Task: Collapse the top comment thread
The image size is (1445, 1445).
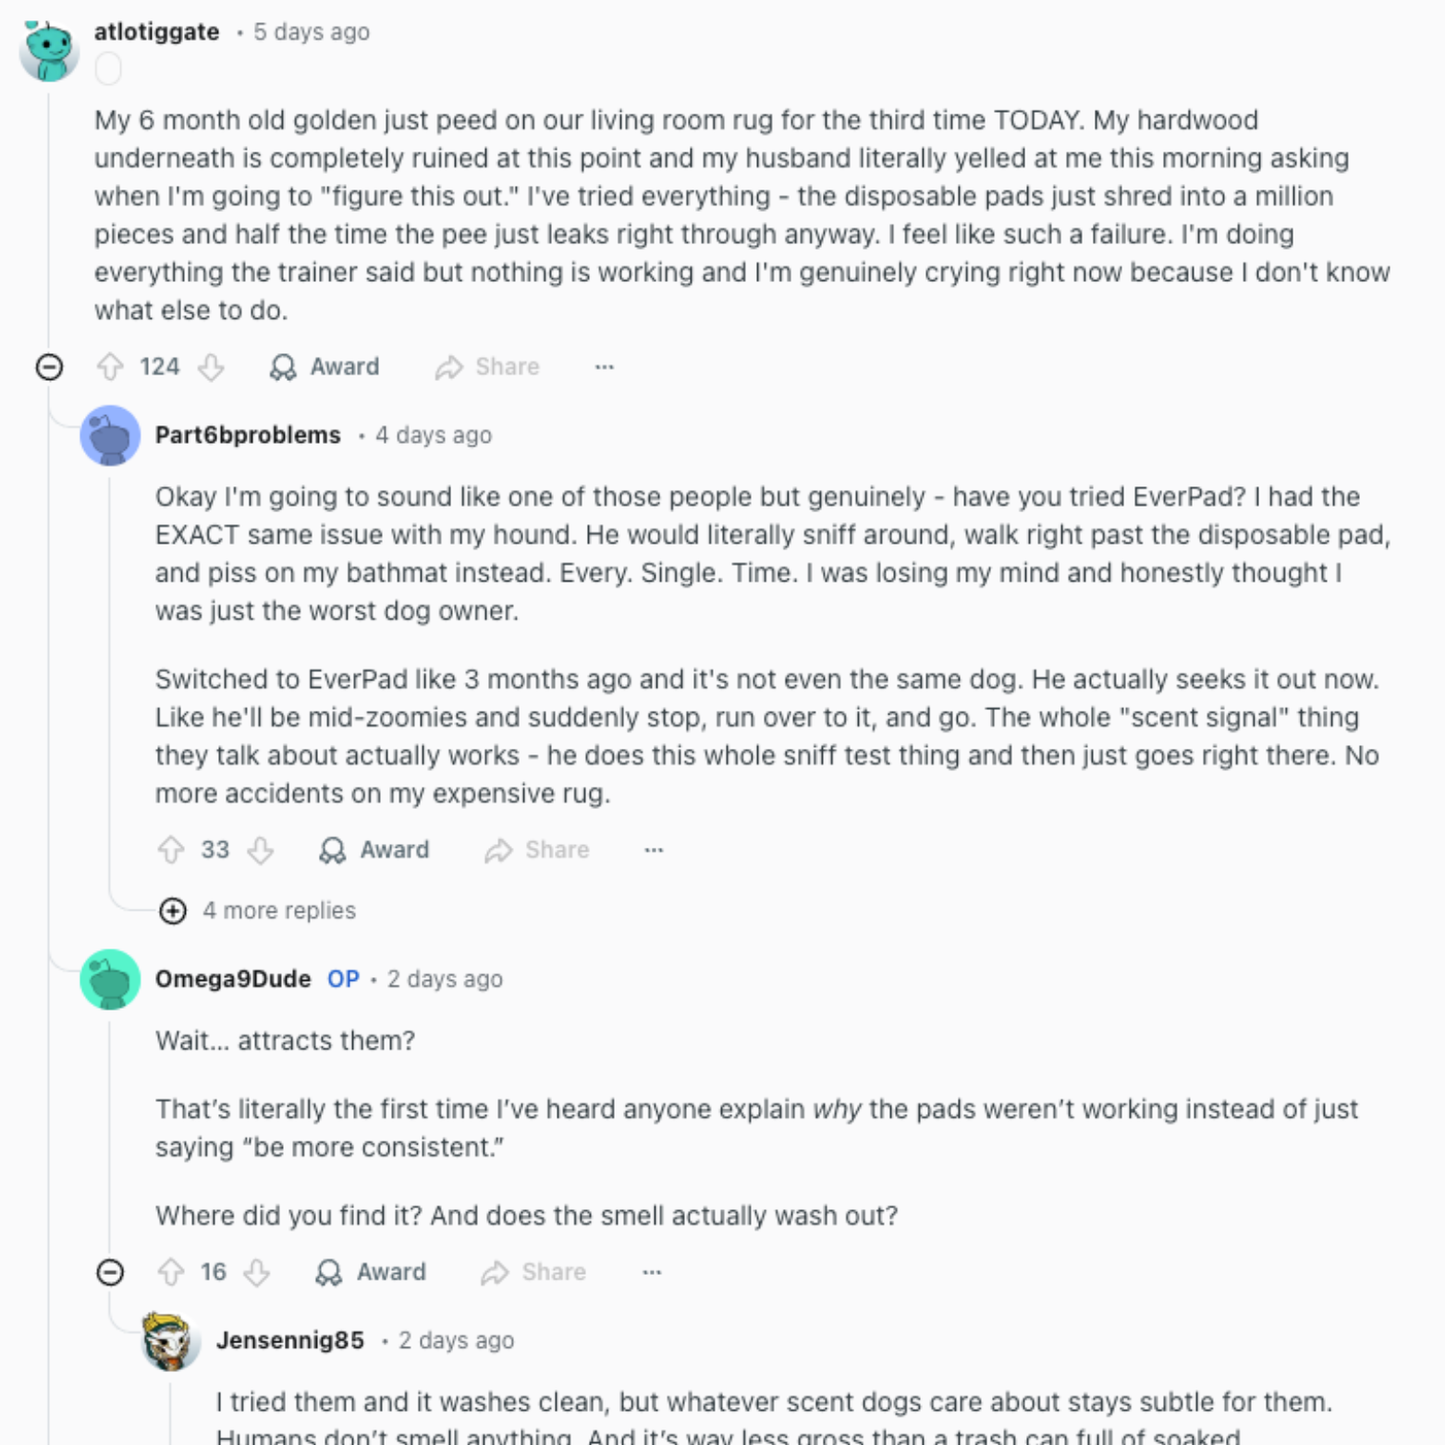Action: 46,366
